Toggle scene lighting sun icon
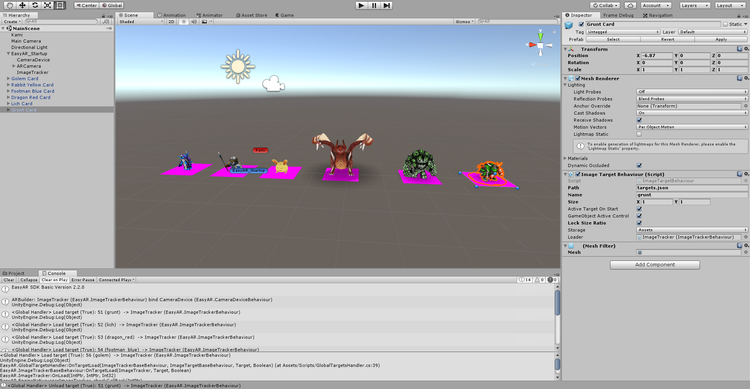Screen dimensions: 750x389 coord(184,22)
